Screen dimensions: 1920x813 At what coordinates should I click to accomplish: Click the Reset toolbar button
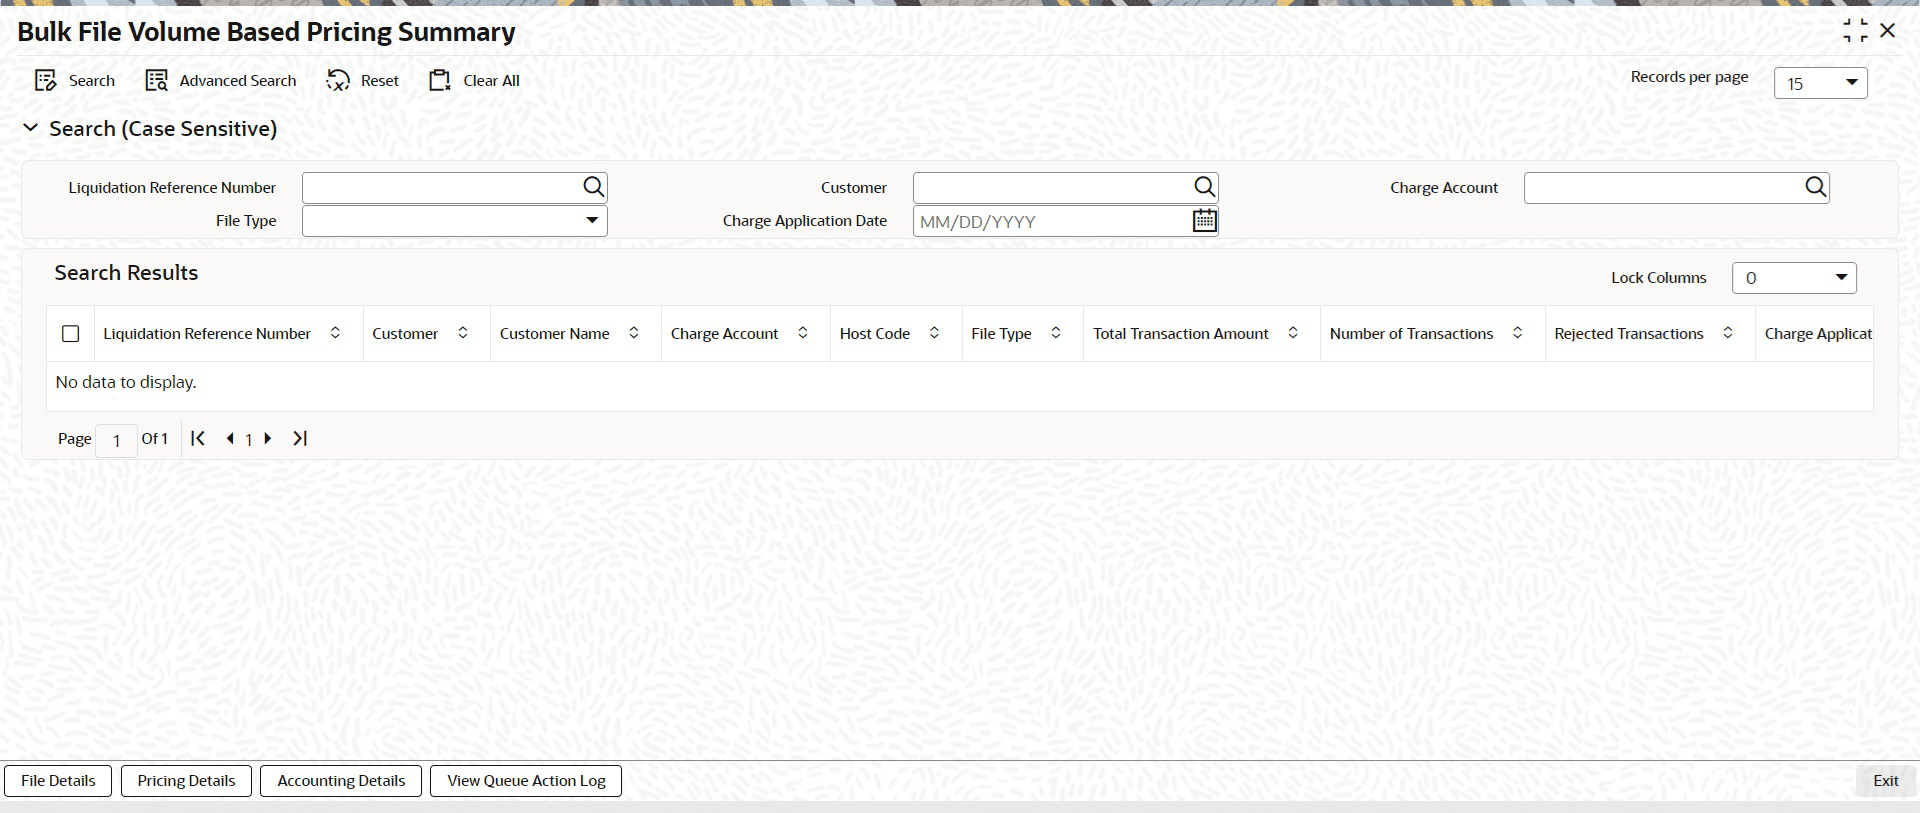click(x=362, y=81)
